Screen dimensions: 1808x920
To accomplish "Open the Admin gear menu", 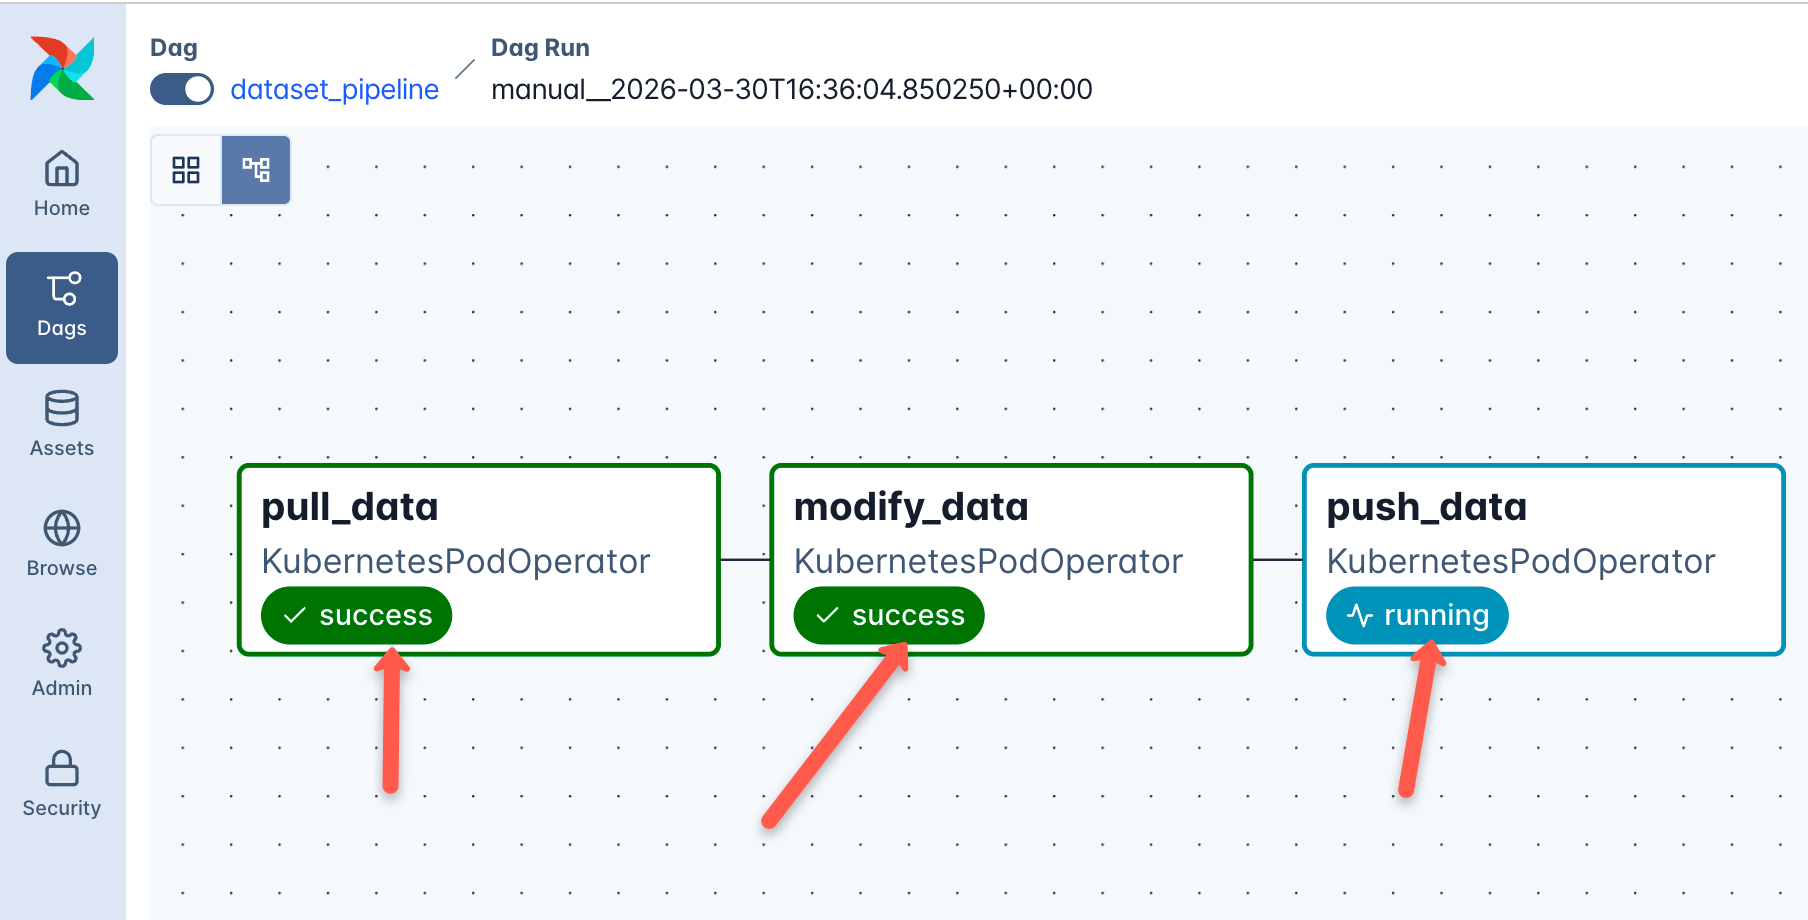I will click(x=62, y=664).
